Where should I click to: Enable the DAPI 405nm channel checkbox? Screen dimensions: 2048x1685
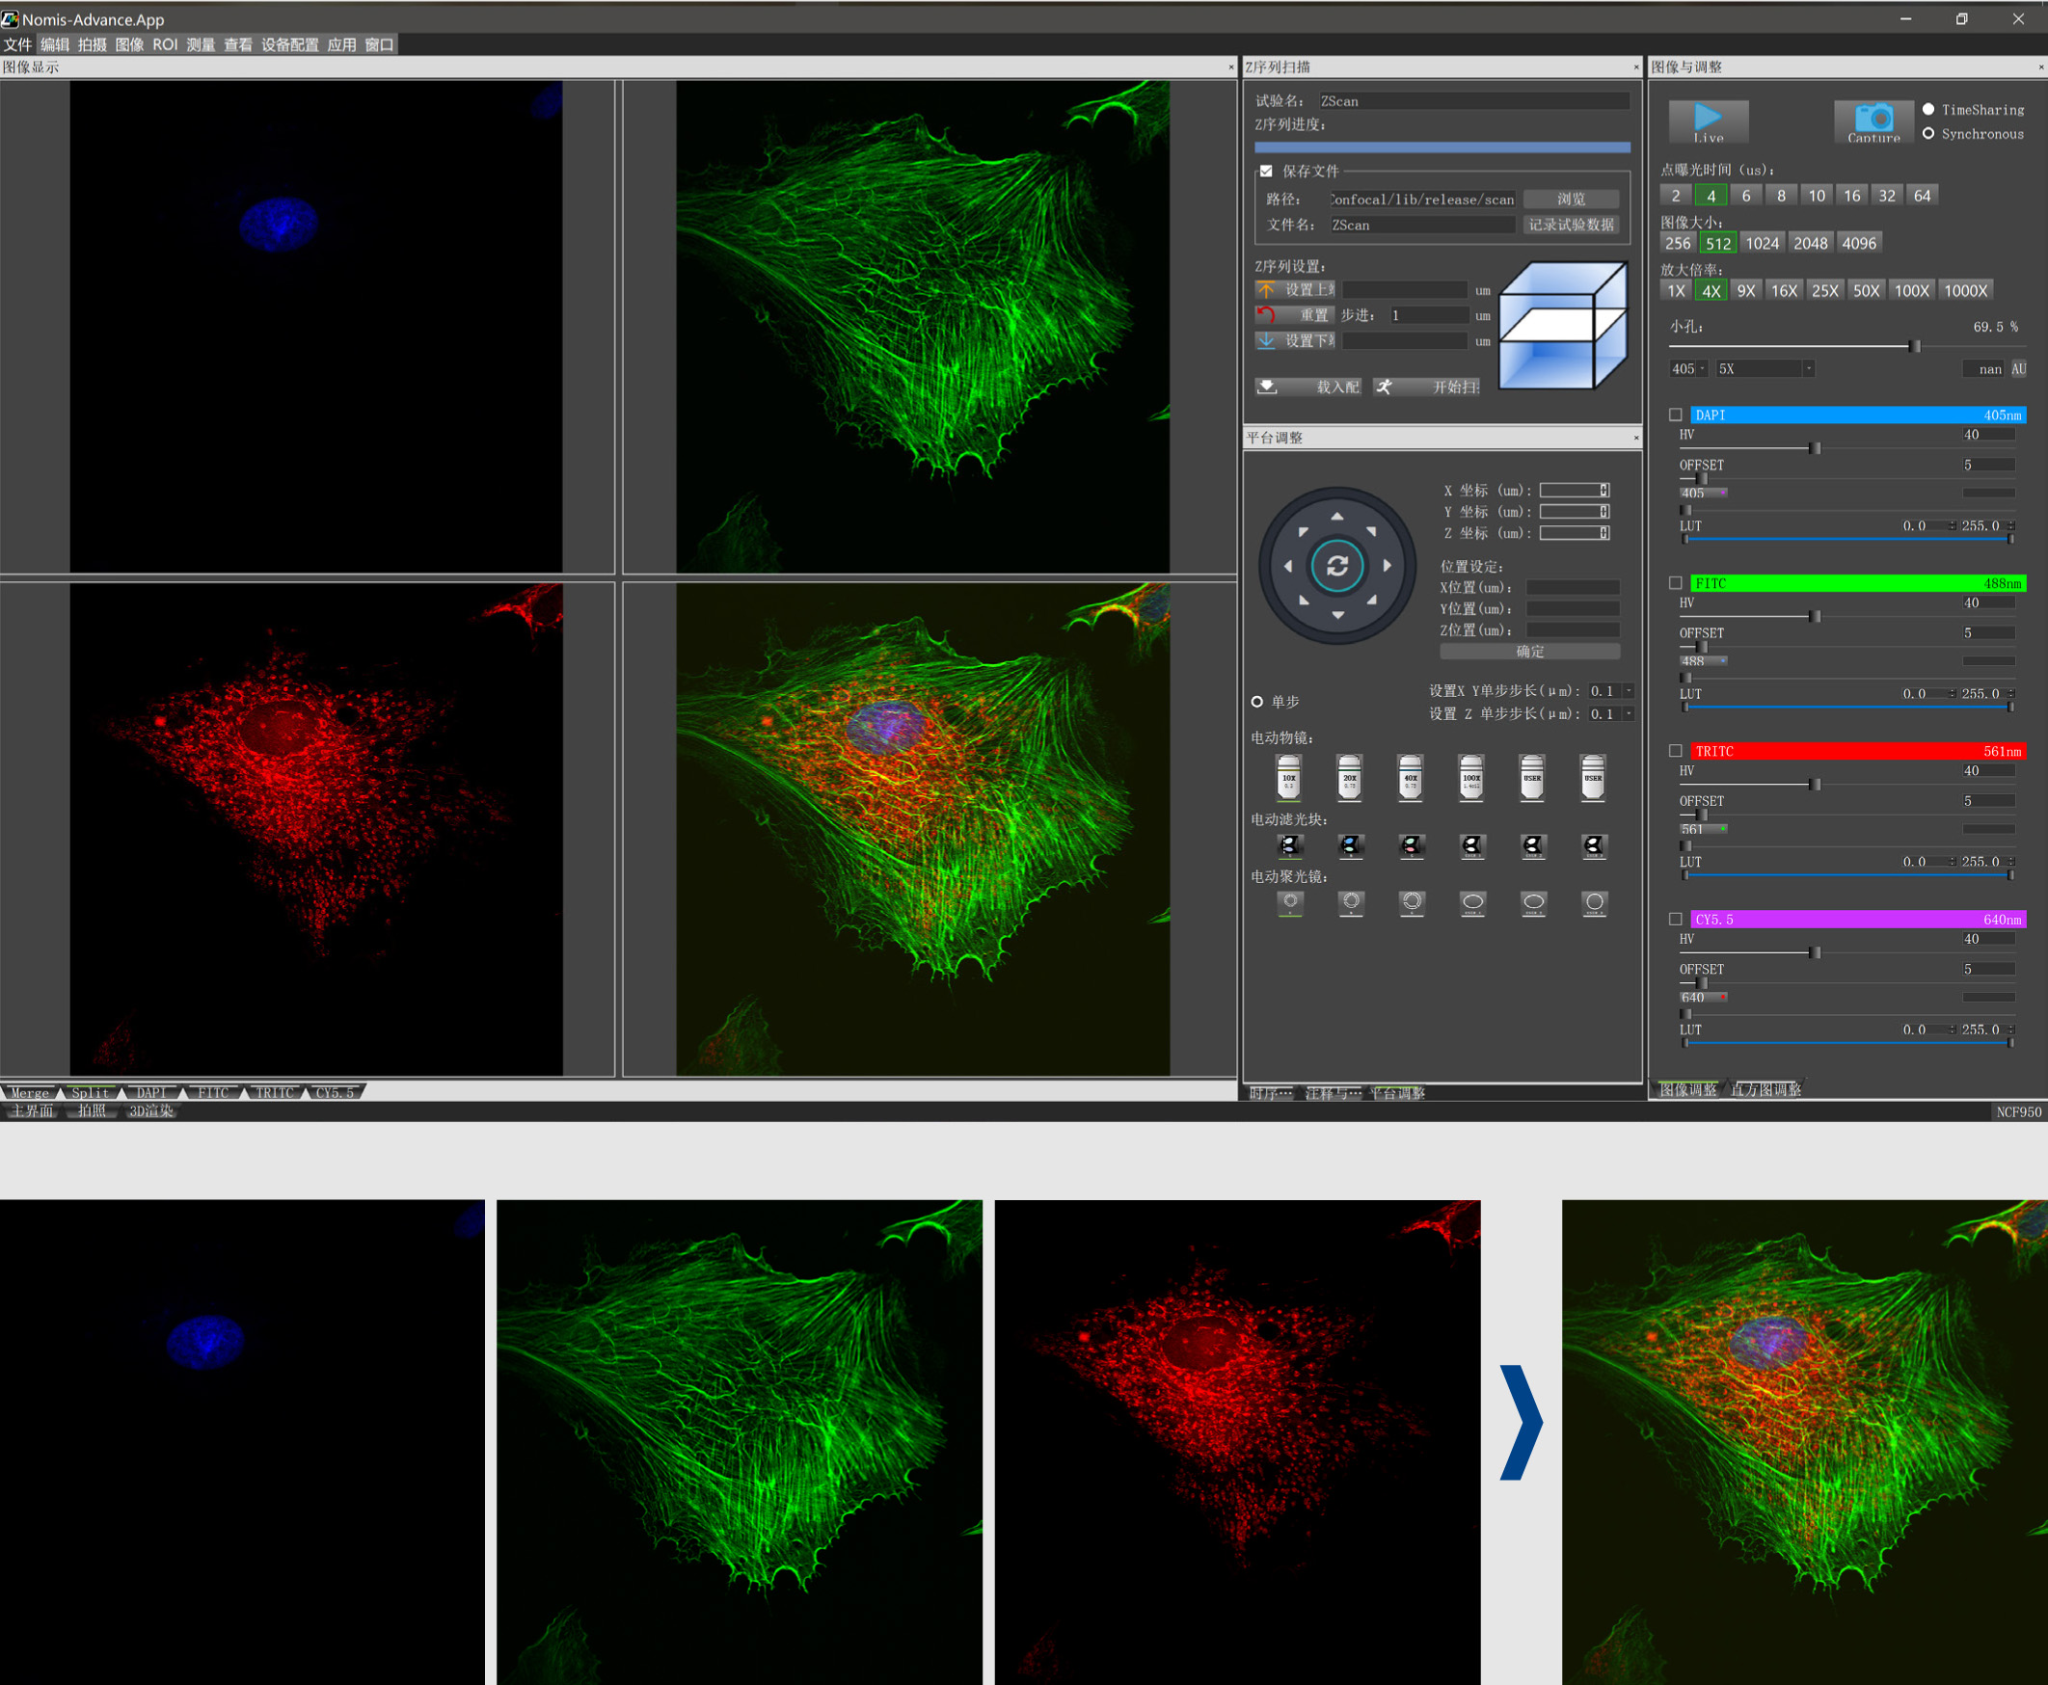pyautogui.click(x=1675, y=414)
